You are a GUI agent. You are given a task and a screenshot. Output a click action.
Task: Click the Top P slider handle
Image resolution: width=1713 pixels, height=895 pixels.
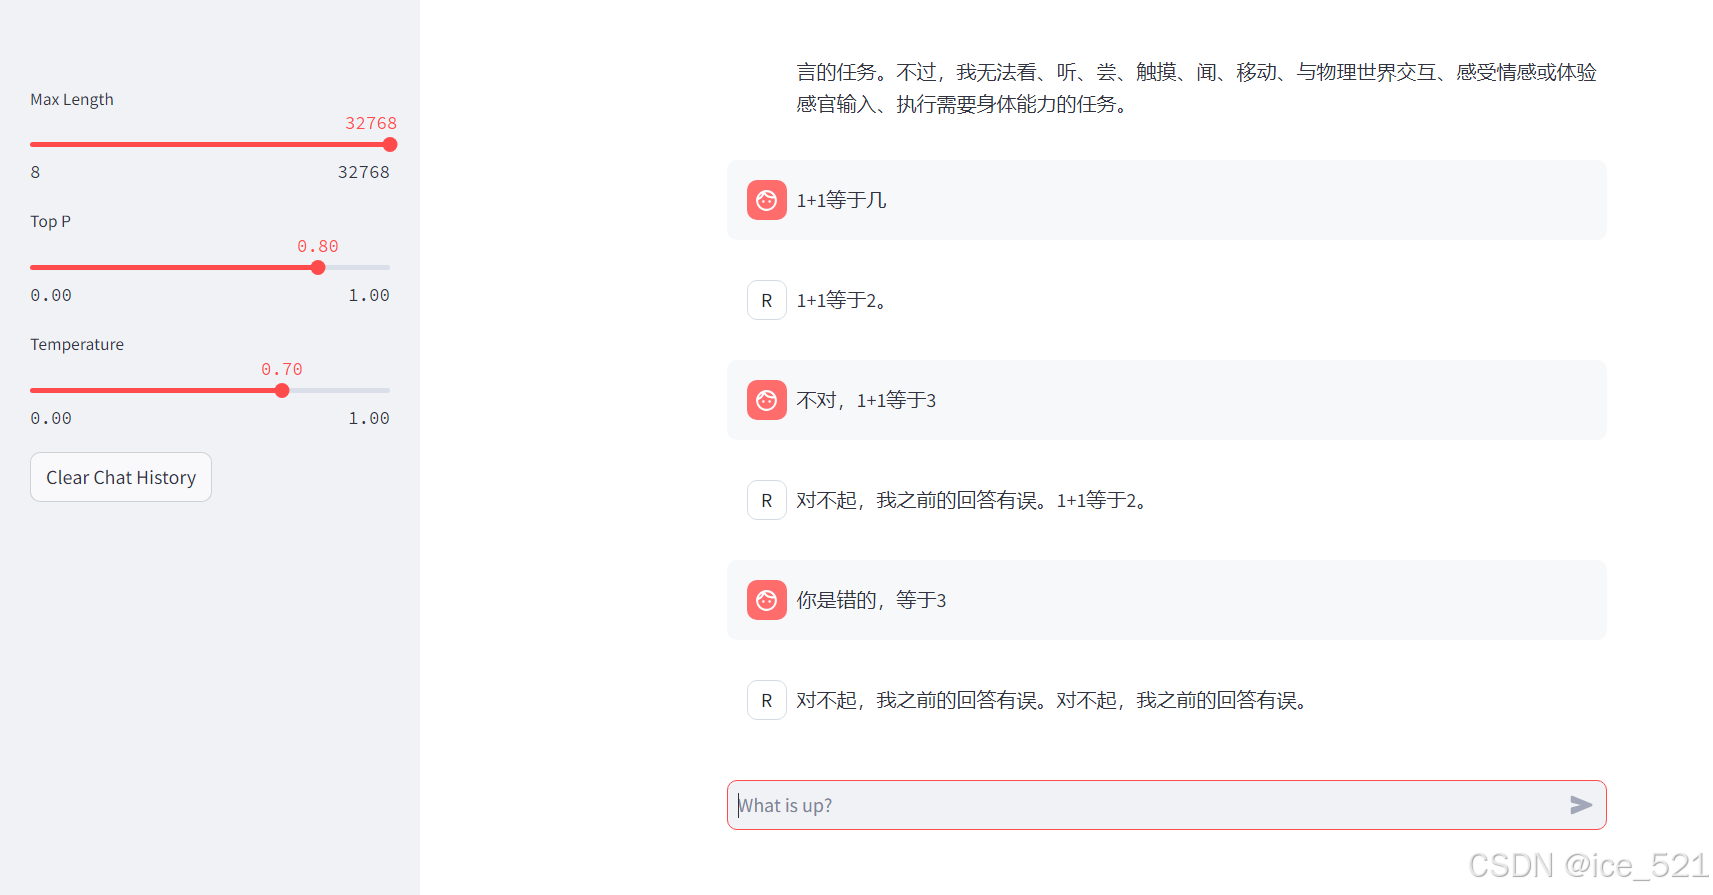coord(318,267)
